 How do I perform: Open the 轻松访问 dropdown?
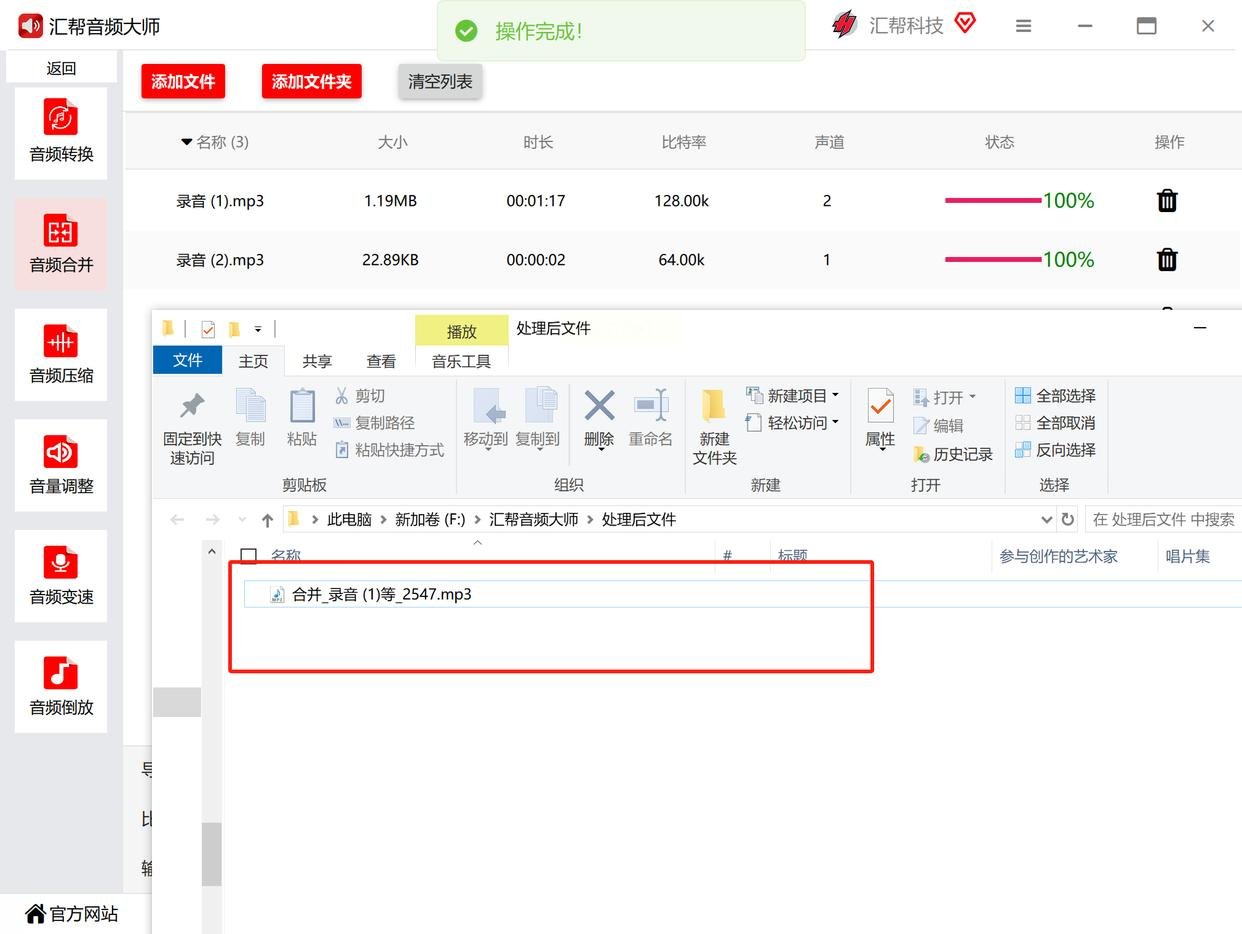[x=835, y=423]
